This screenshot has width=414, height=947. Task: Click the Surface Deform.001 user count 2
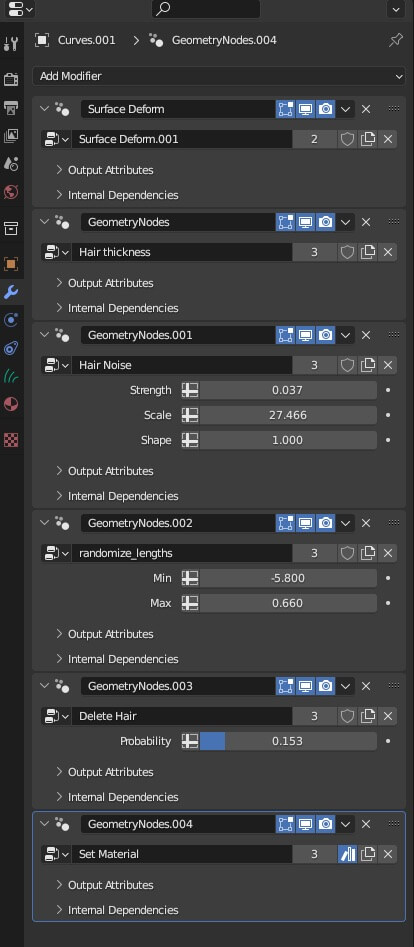point(314,139)
